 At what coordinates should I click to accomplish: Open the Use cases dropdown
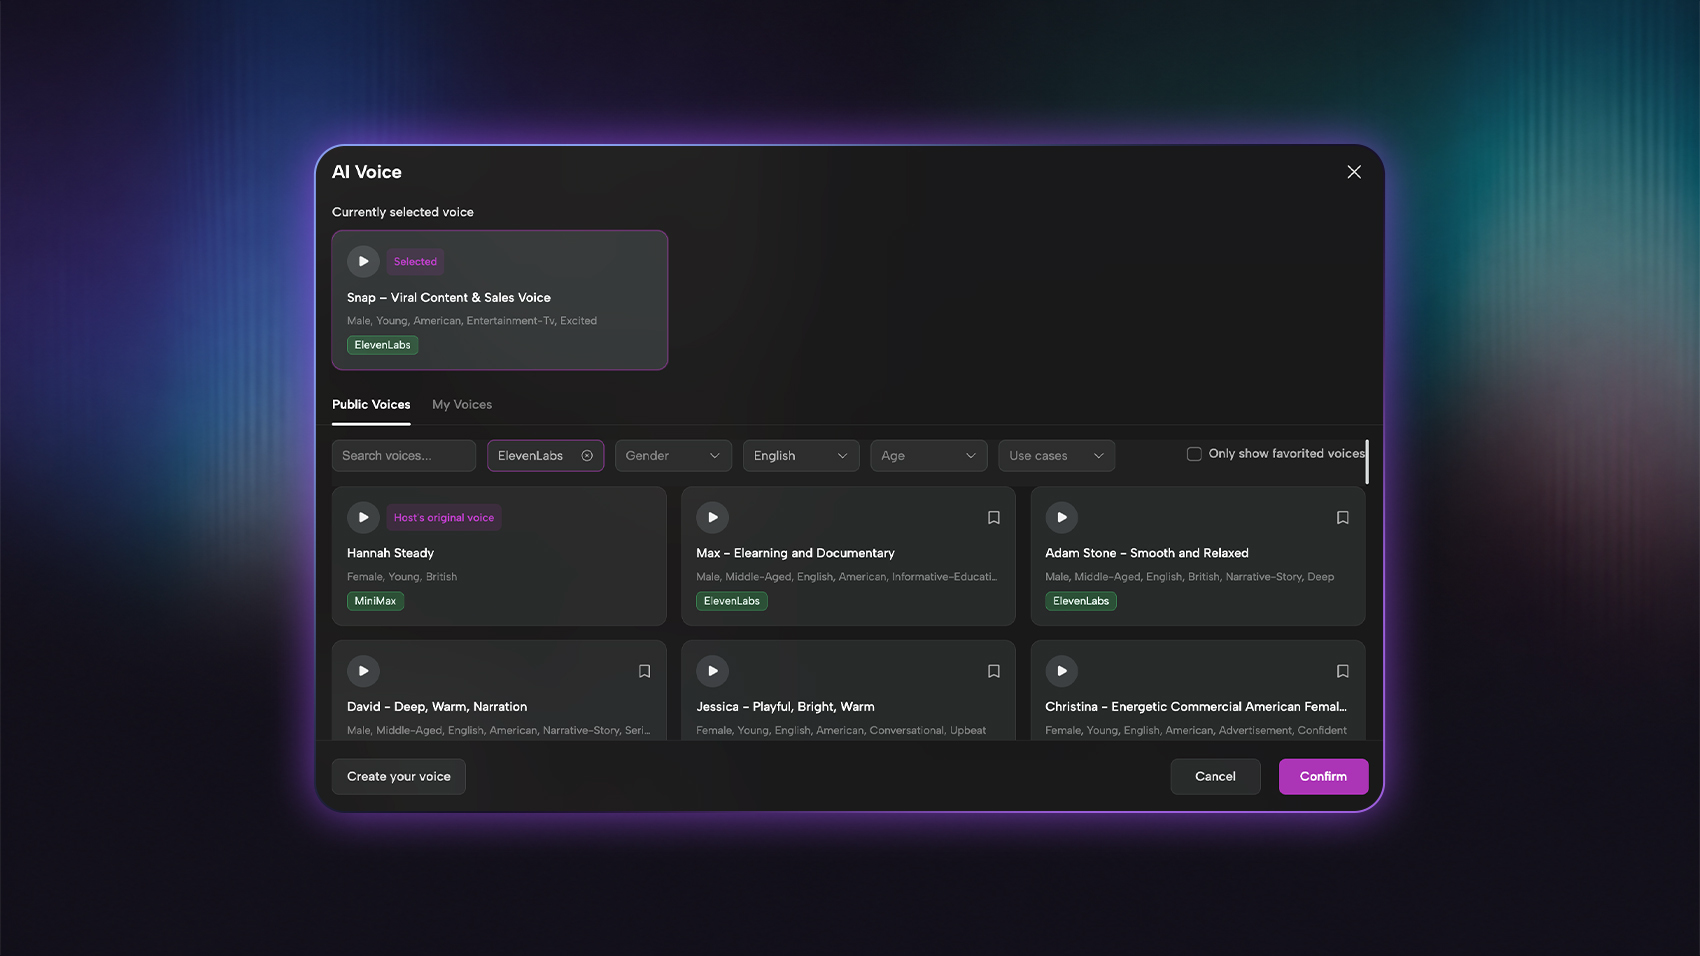tap(1057, 456)
